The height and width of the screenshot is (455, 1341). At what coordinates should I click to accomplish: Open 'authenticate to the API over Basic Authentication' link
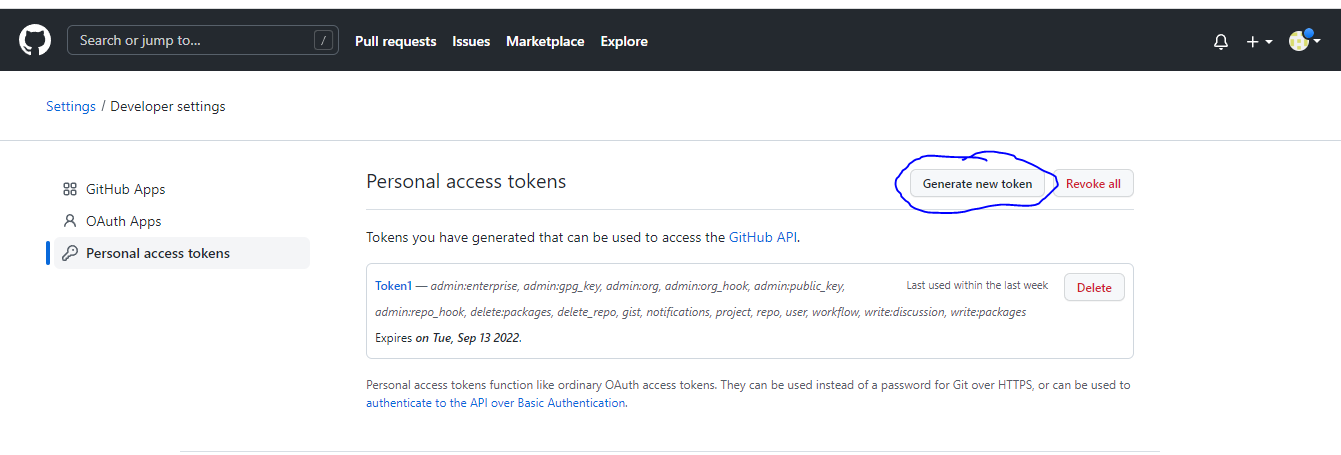496,403
